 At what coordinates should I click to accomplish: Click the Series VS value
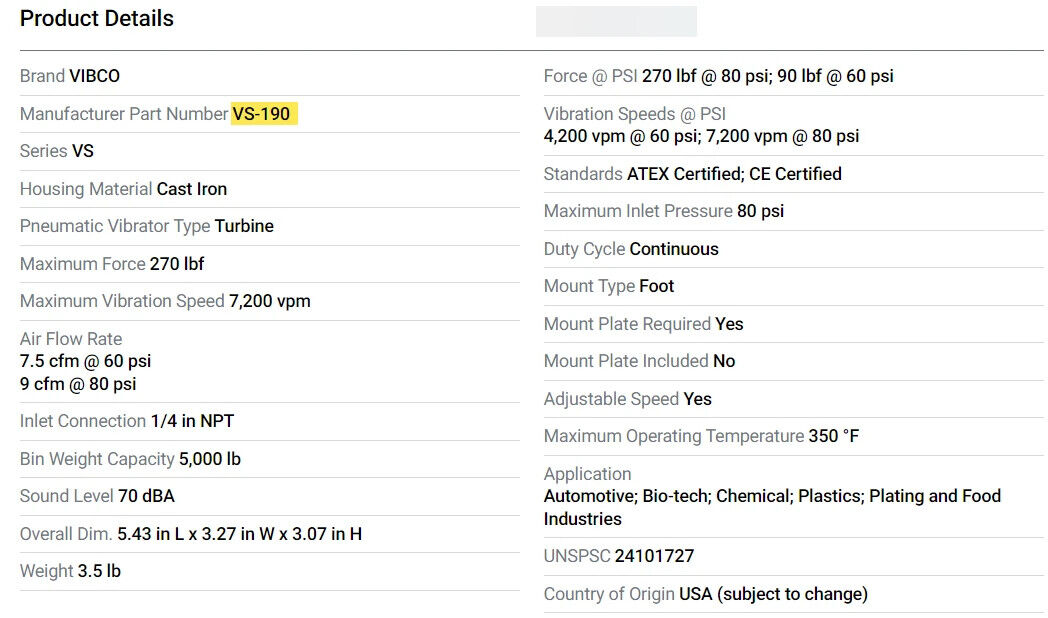point(83,151)
